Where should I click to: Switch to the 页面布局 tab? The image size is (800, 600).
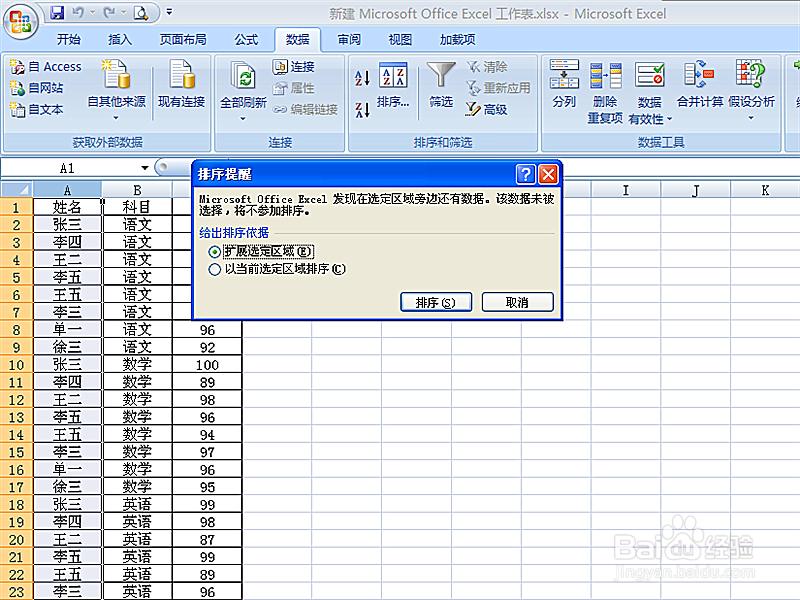coord(183,40)
